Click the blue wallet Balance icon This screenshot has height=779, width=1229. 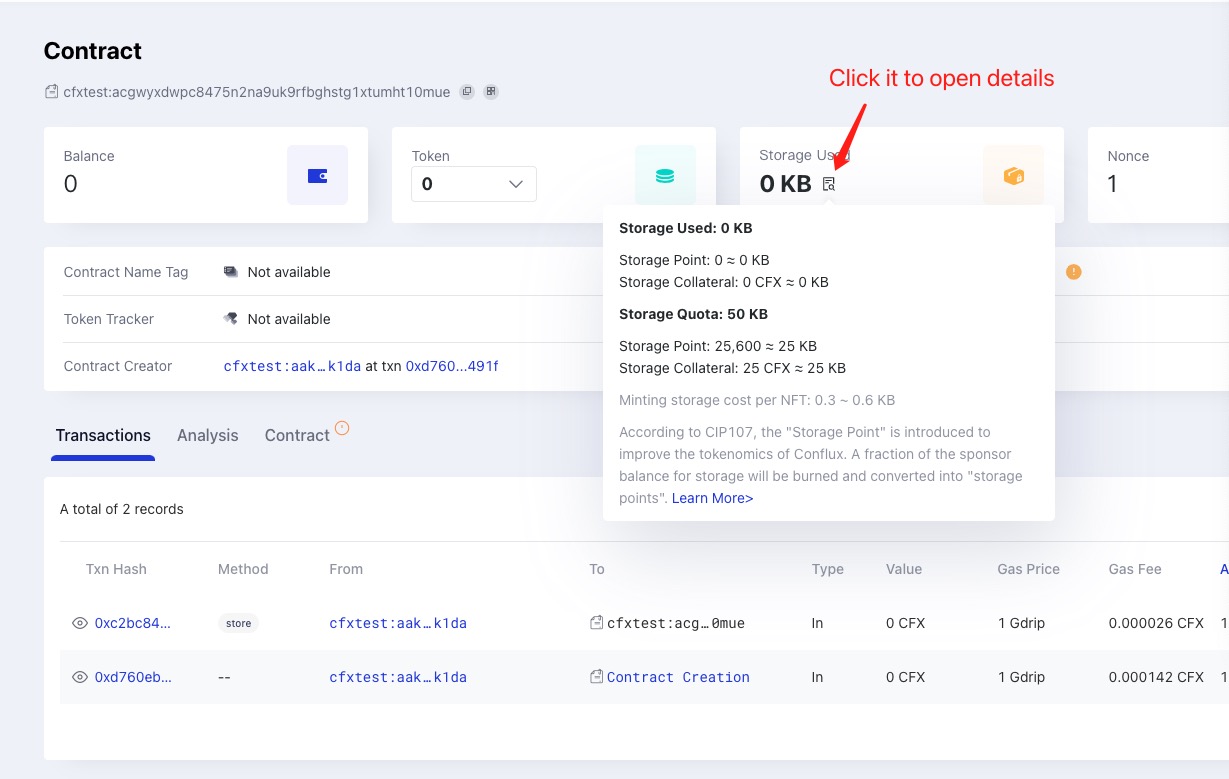point(317,176)
